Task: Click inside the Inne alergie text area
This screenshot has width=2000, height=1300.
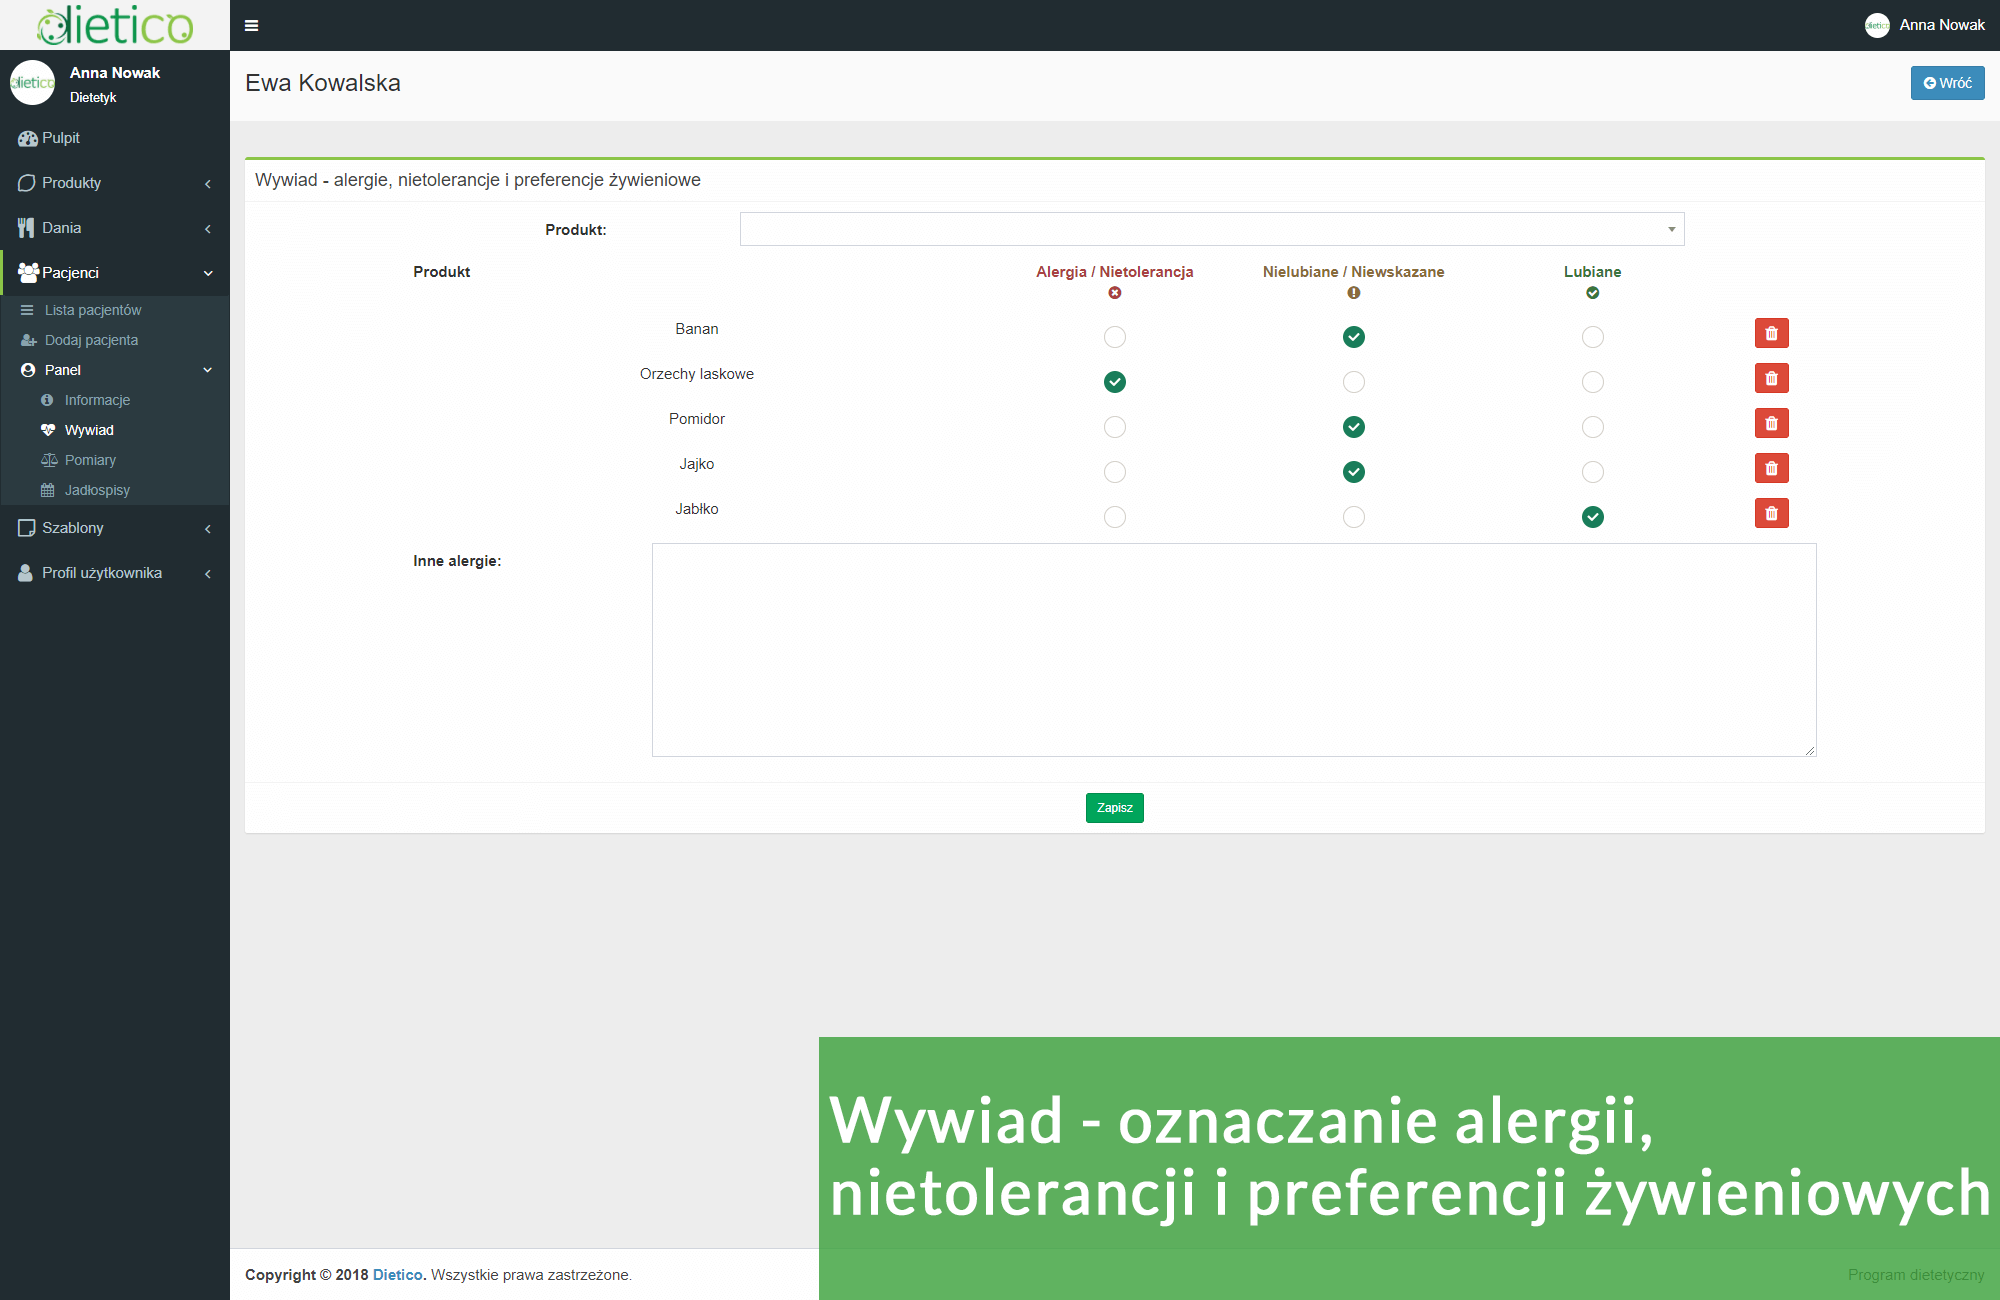Action: [1233, 650]
